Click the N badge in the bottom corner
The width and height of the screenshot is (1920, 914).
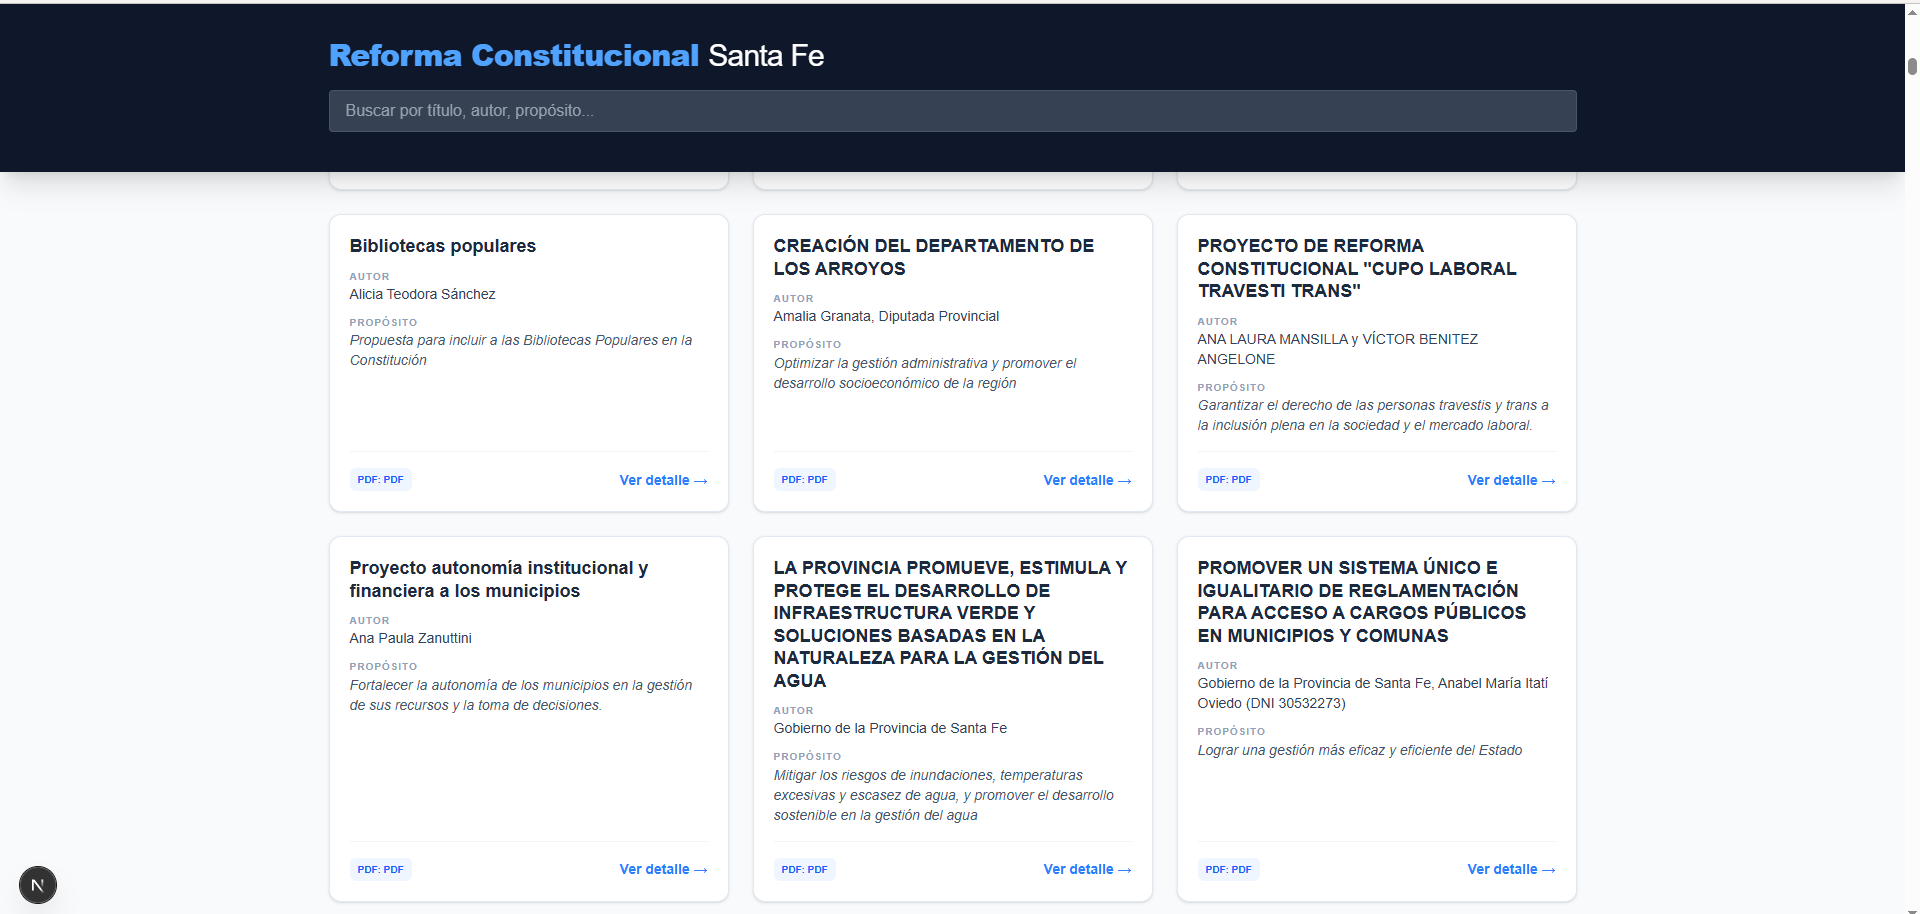38,884
